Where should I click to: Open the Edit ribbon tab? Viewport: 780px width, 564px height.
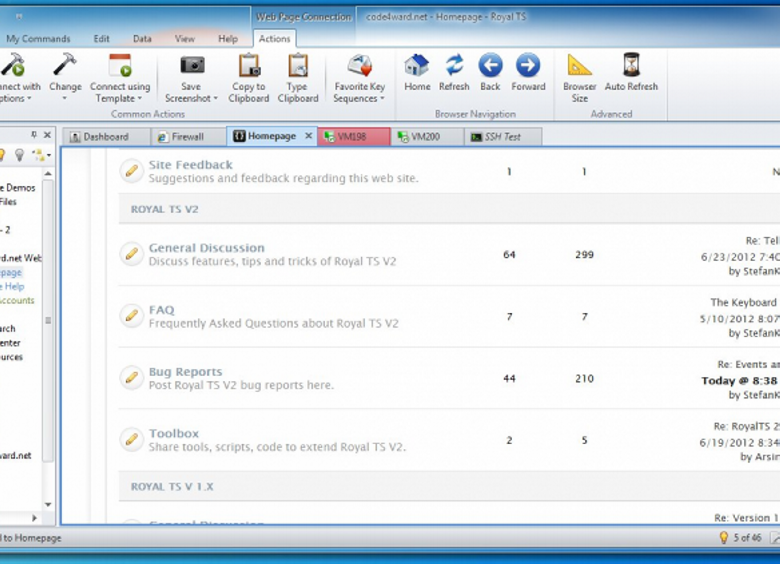(x=101, y=39)
